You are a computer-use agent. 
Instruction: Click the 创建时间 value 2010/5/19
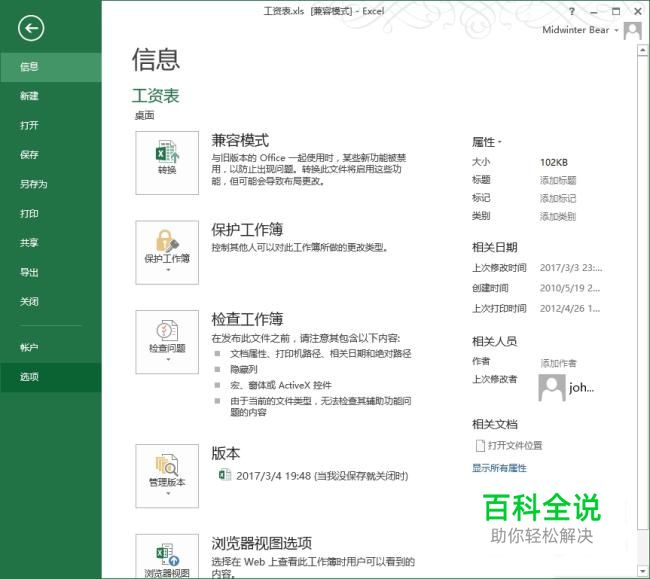570,288
